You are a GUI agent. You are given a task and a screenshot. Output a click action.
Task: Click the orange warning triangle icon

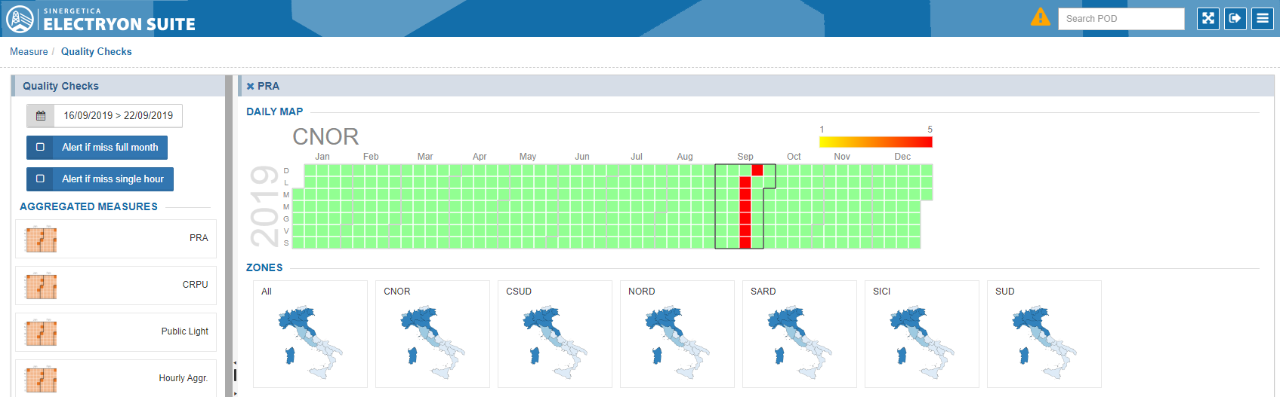[x=1041, y=17]
